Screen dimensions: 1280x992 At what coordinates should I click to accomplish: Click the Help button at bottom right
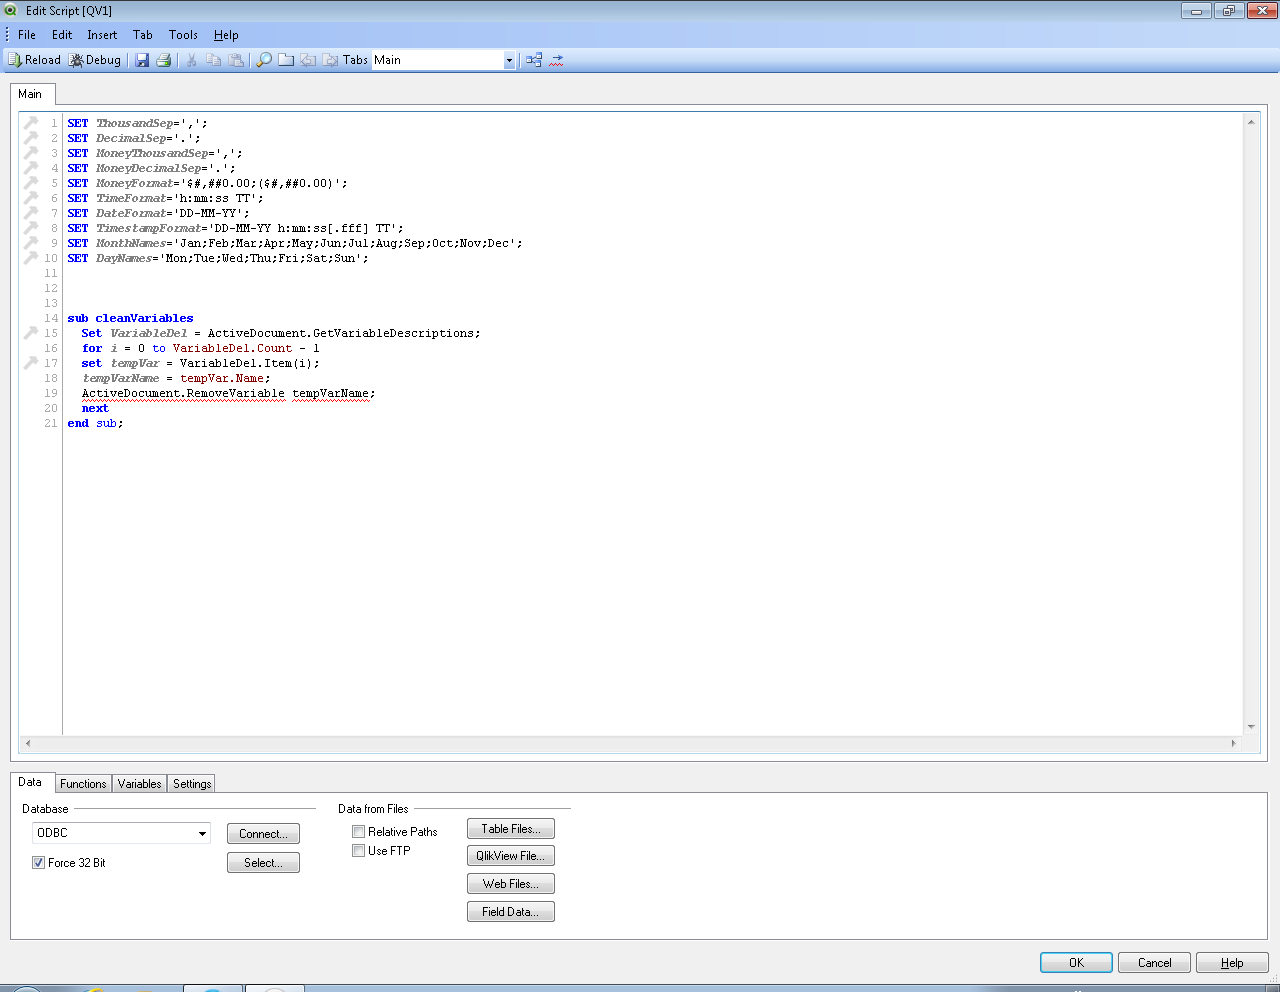click(x=1232, y=963)
